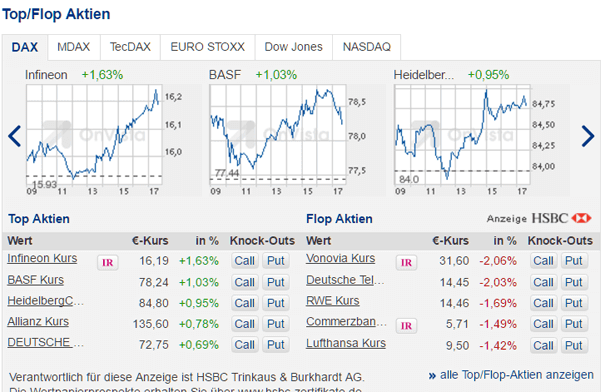This screenshot has width=610, height=392.
Task: Click the IR icon next to Infineon Kurs
Action: click(108, 262)
